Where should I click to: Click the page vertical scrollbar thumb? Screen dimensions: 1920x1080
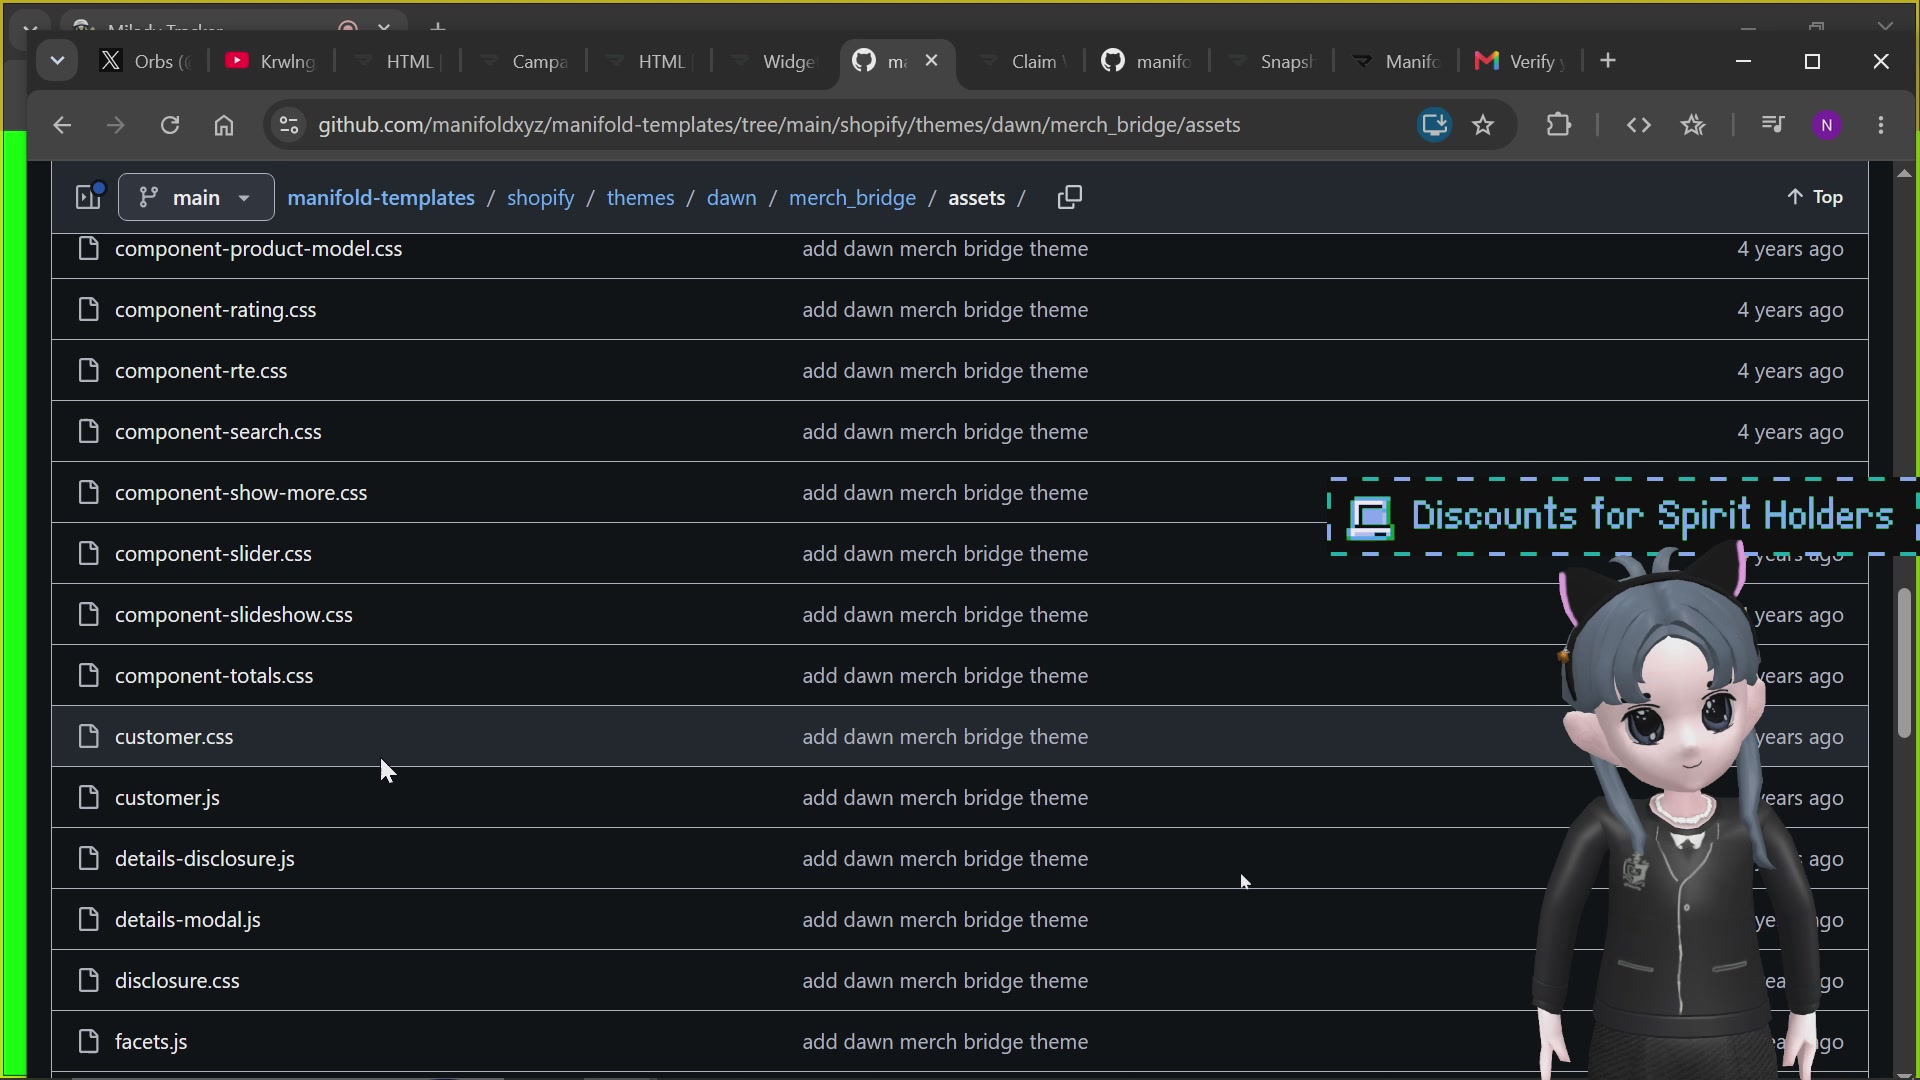pos(1904,664)
